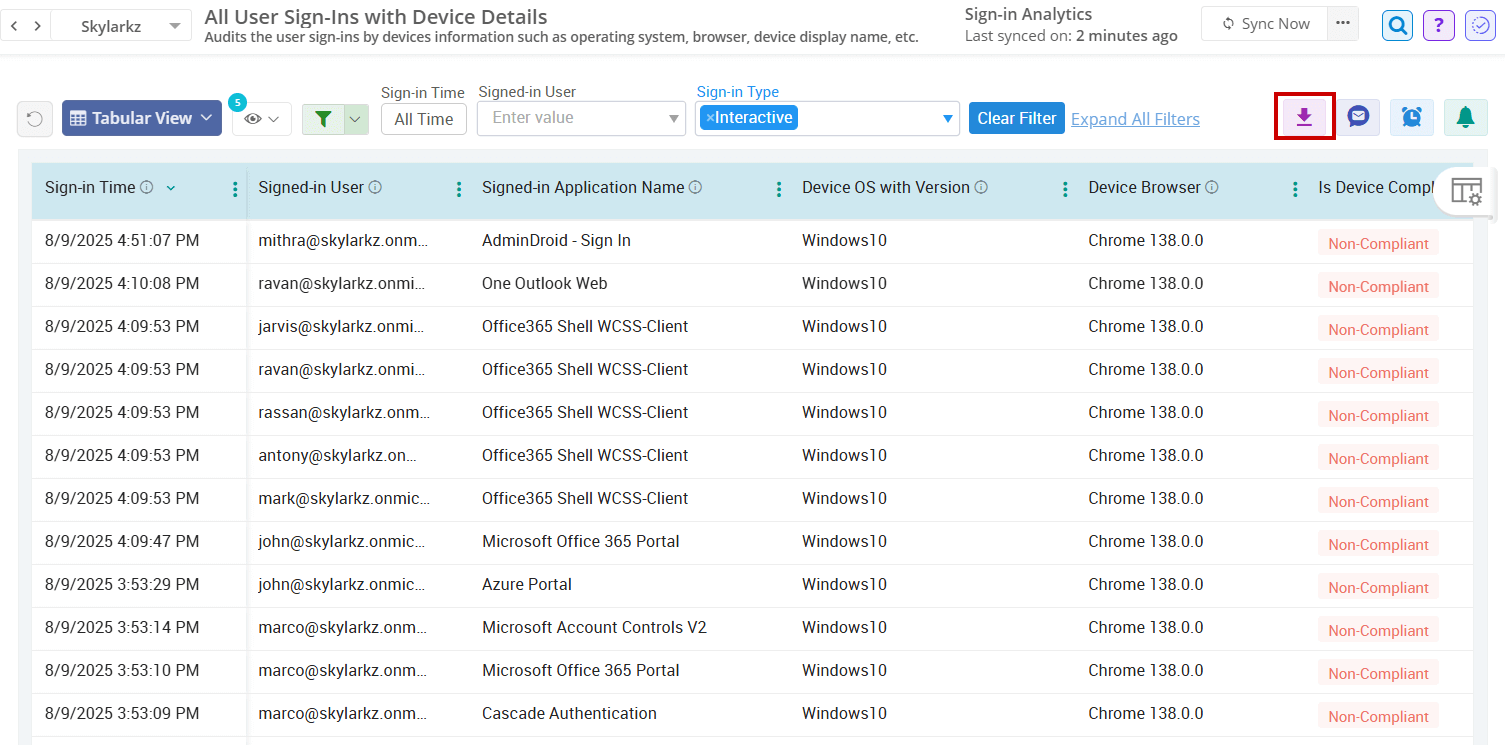Viewport: 1505px width, 745px height.
Task: Click the send feedback message icon
Action: click(x=1358, y=116)
